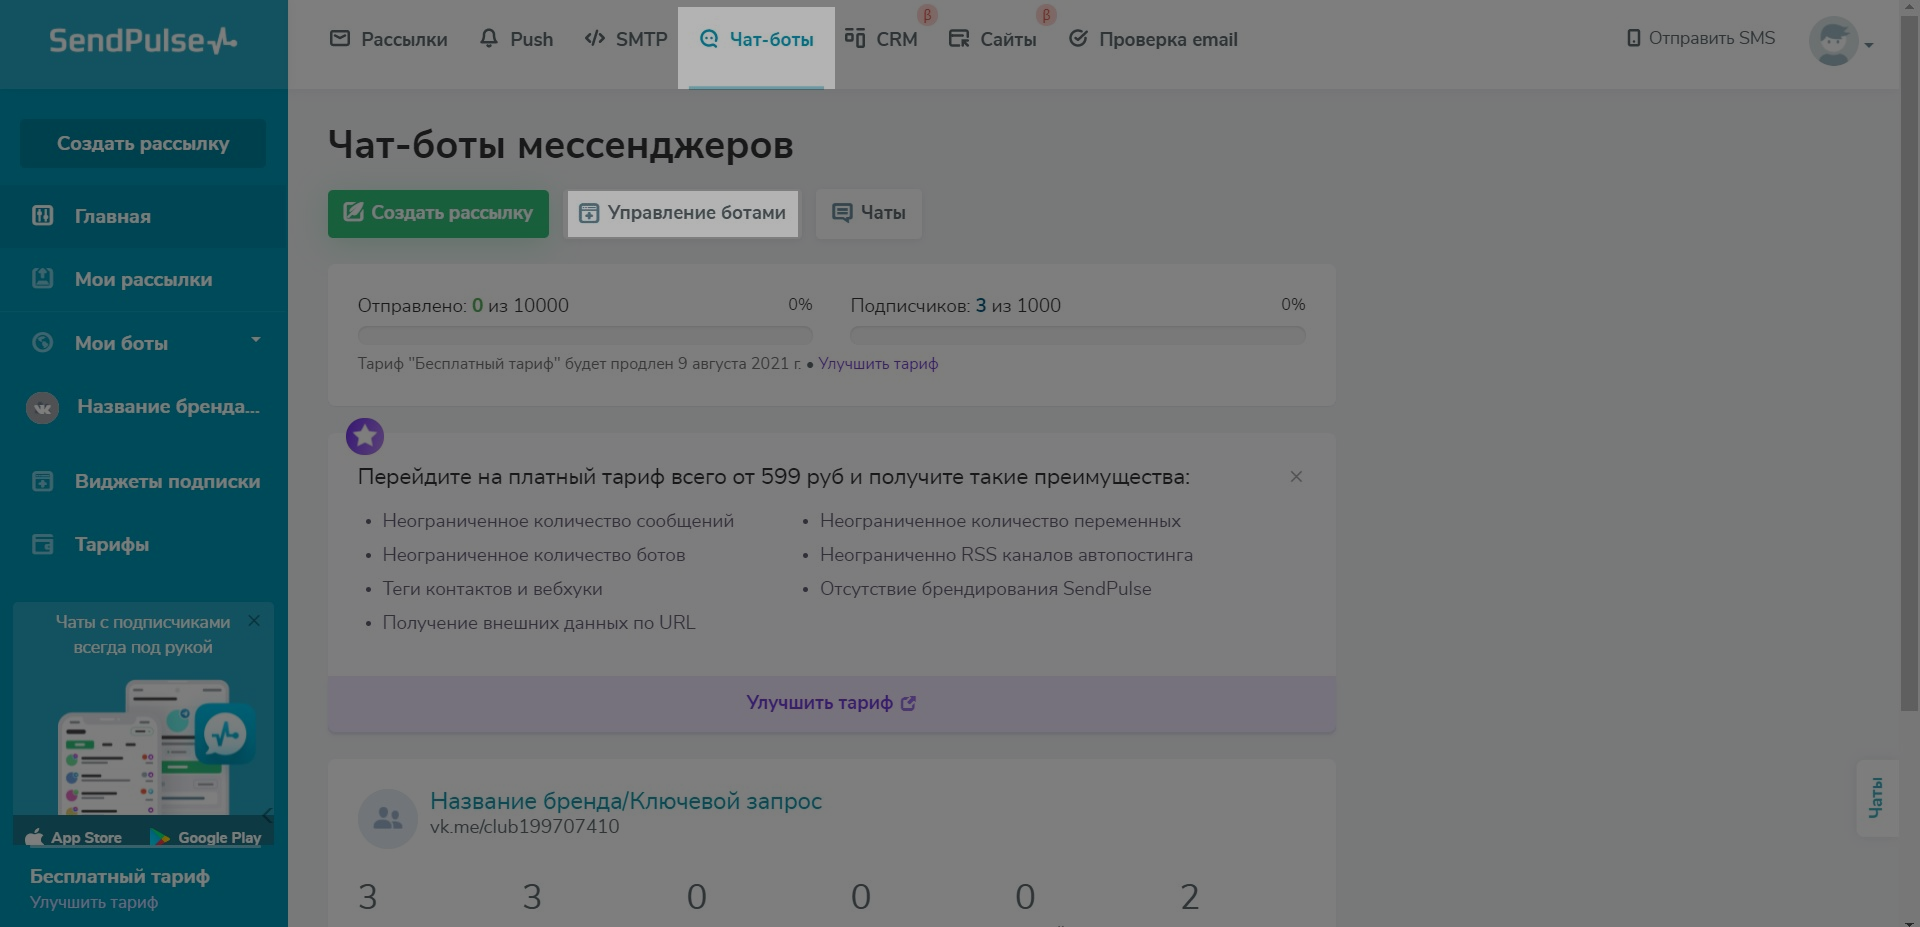This screenshot has width=1920, height=927.
Task: Click the Подписчиков progress bar
Action: 1078,335
